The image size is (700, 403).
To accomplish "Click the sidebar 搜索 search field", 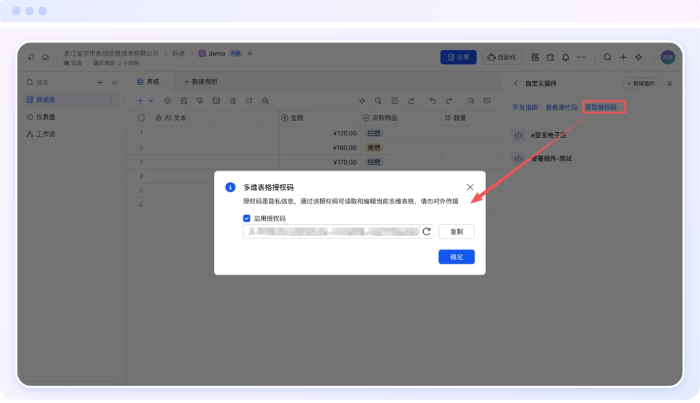I will tap(58, 83).
